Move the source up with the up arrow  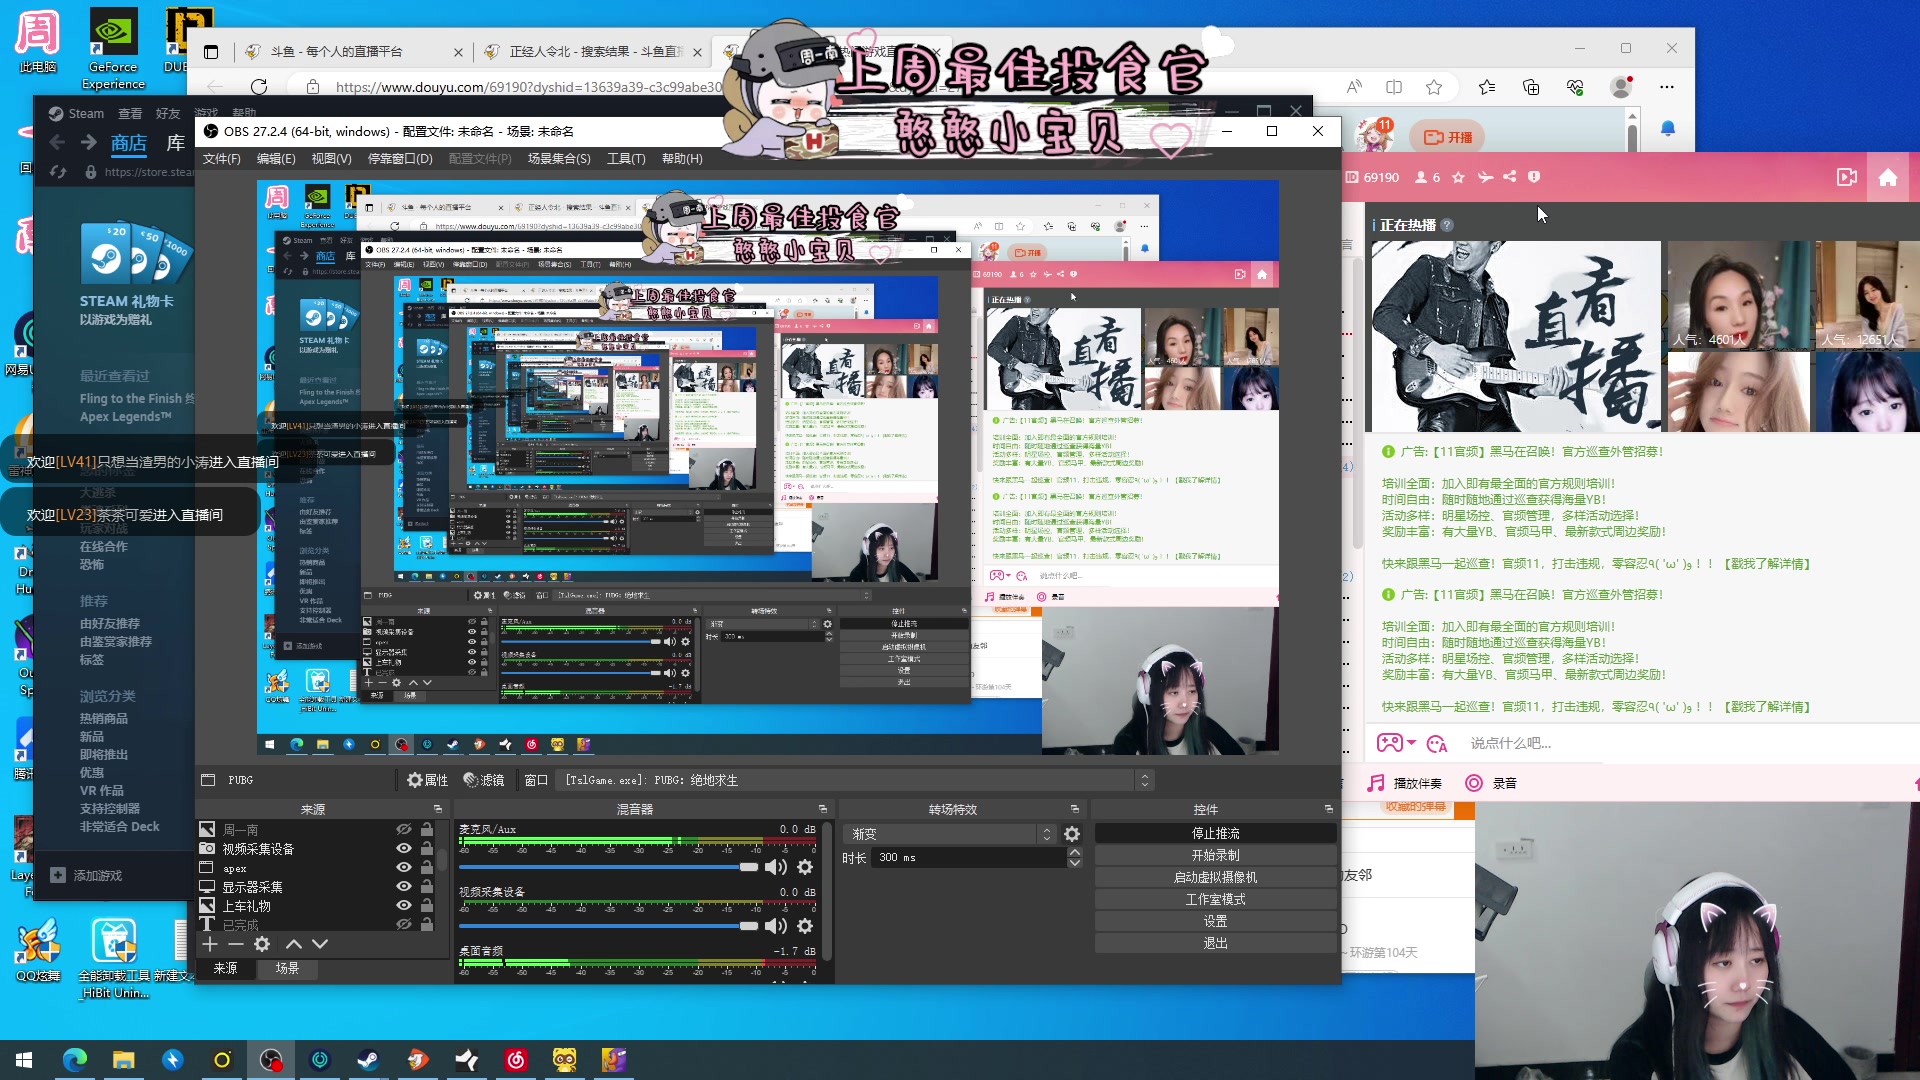(x=293, y=944)
